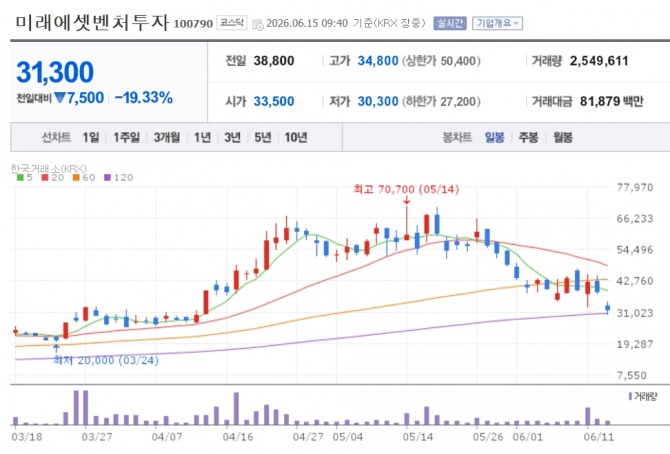The width and height of the screenshot is (670, 454).
Task: Open the 기업개요 dropdown
Action: pyautogui.click(x=497, y=23)
